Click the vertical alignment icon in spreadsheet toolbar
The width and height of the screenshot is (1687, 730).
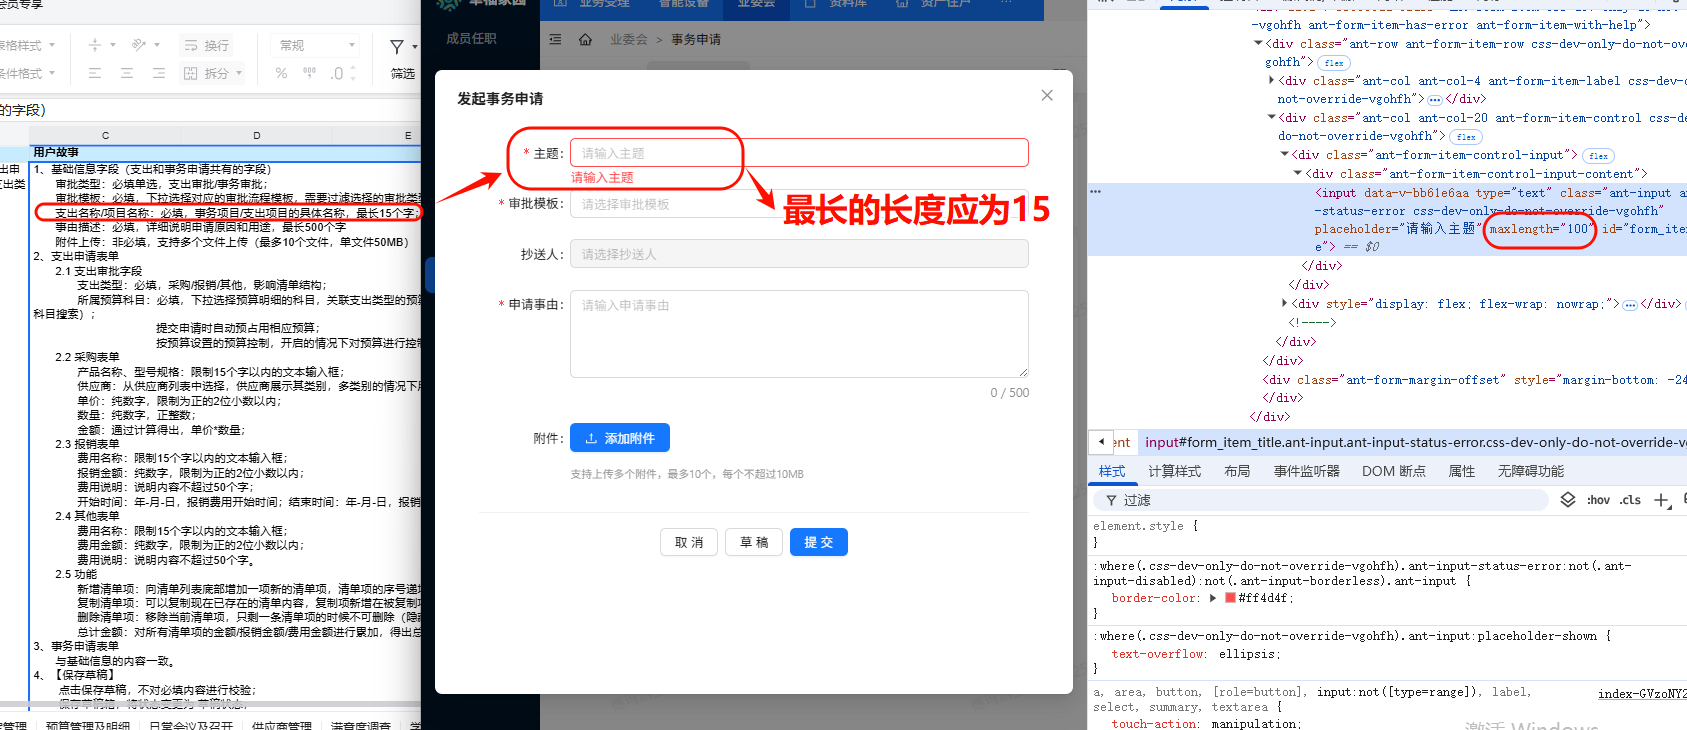click(95, 45)
